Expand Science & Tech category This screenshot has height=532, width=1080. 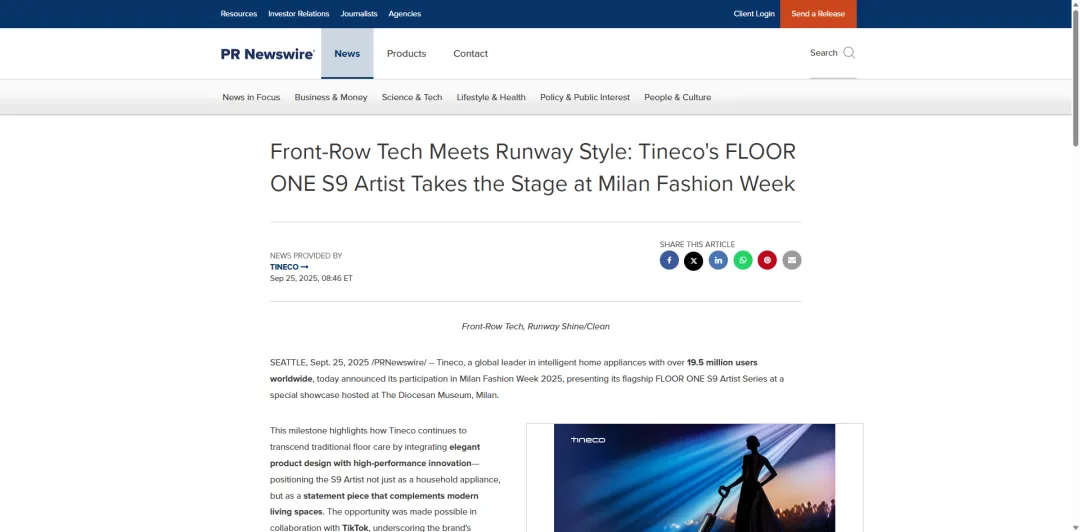pyautogui.click(x=411, y=97)
